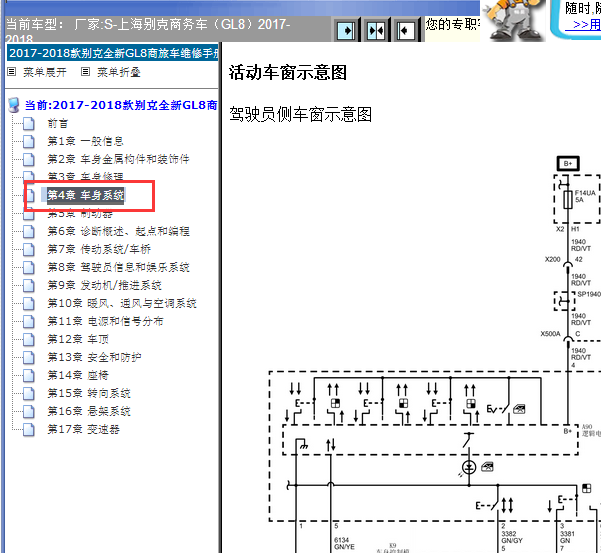The image size is (601, 553).
Task: Click the center-split arrows toolbar button
Action: (x=376, y=30)
